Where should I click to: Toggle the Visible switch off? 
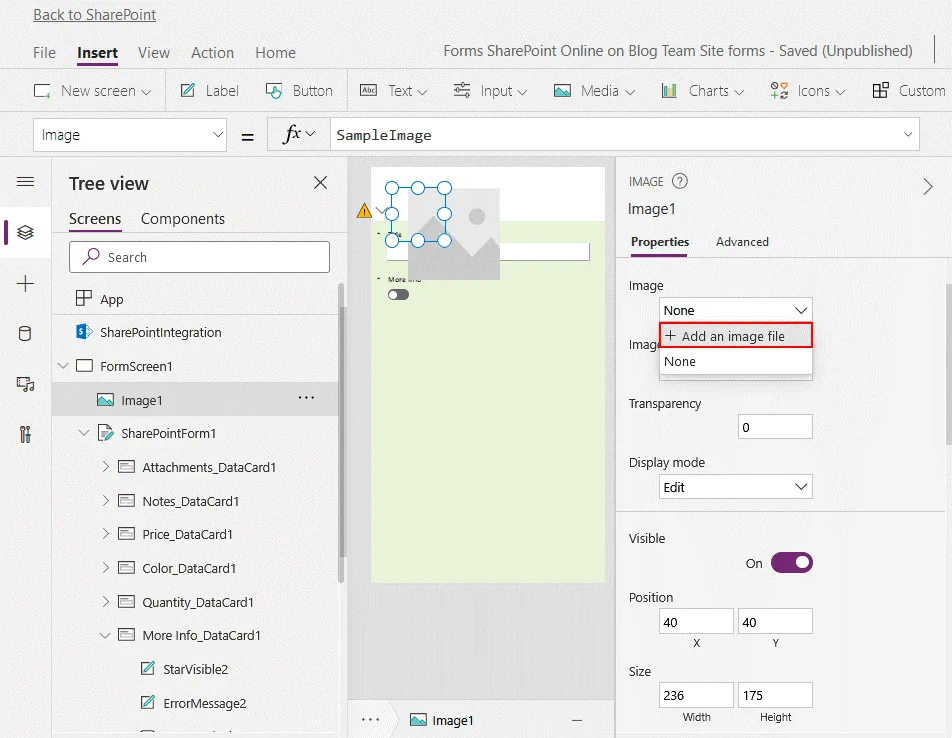791,563
